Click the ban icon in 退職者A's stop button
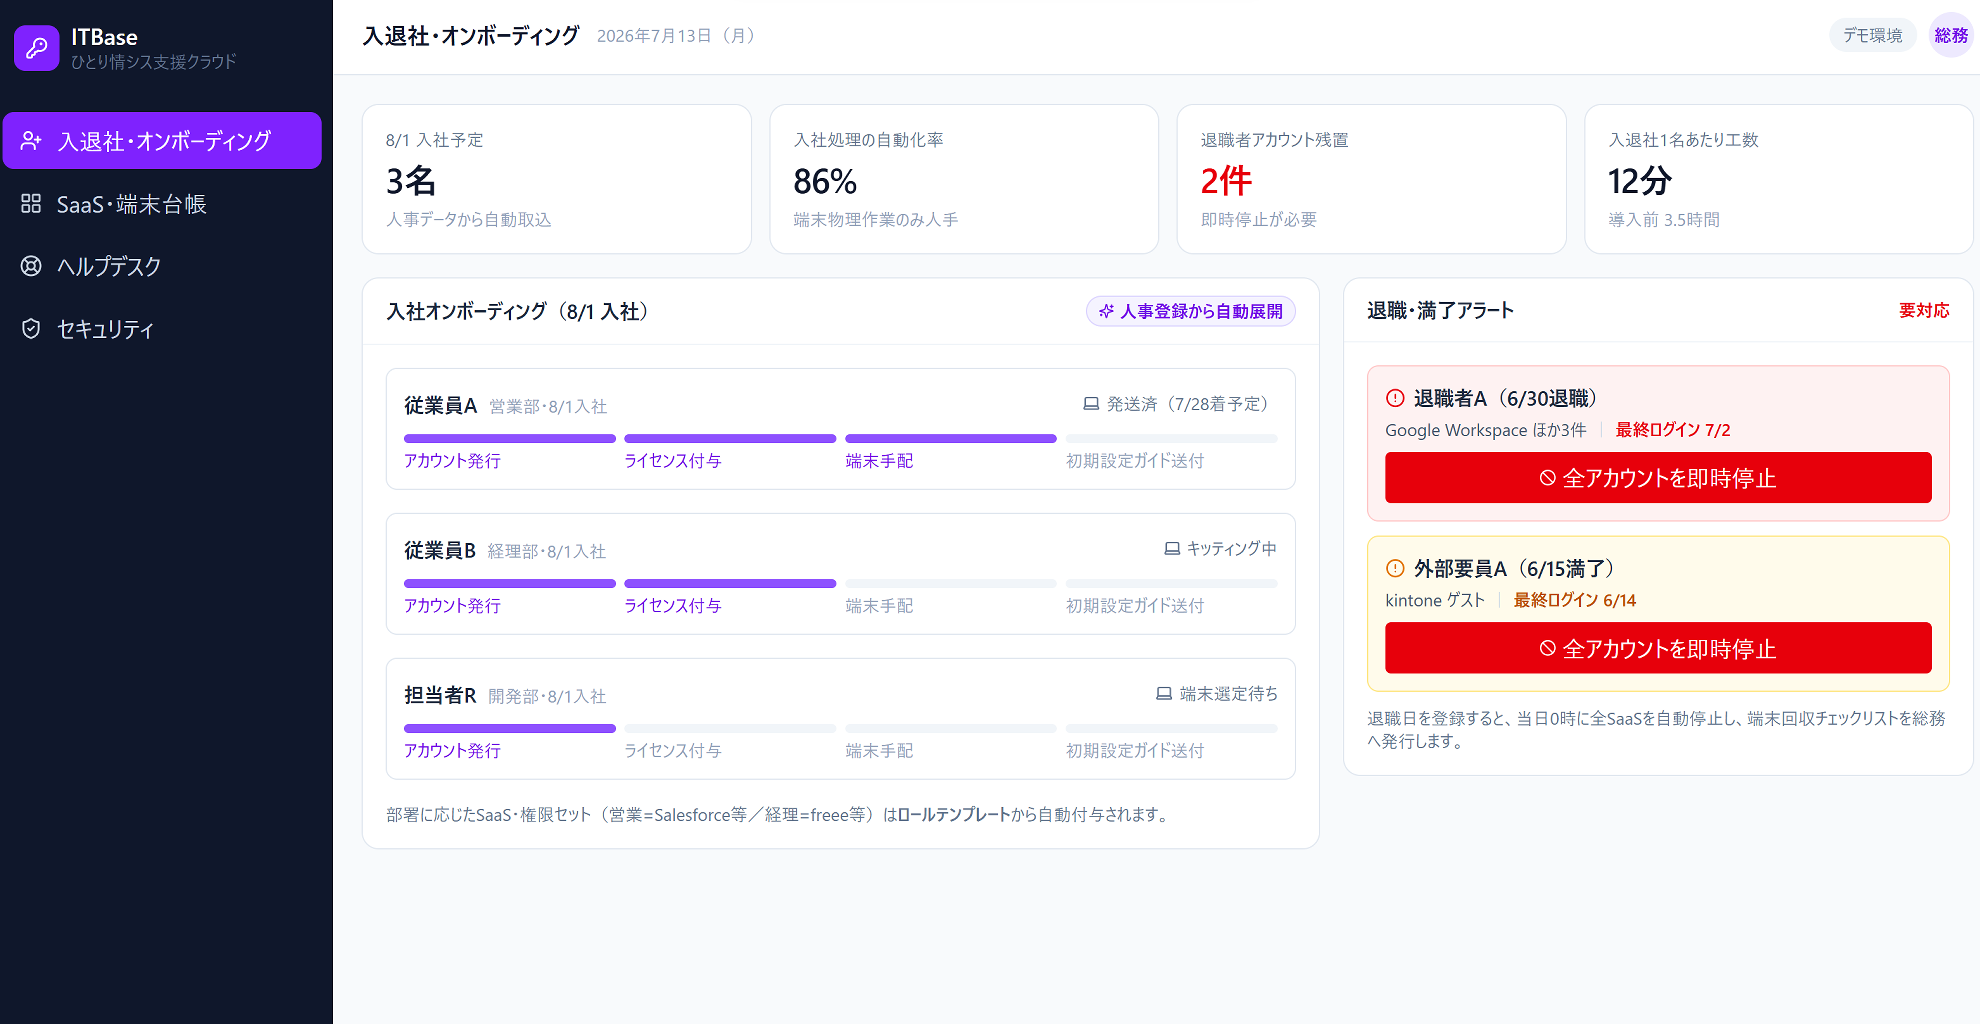This screenshot has width=1980, height=1024. click(1547, 478)
